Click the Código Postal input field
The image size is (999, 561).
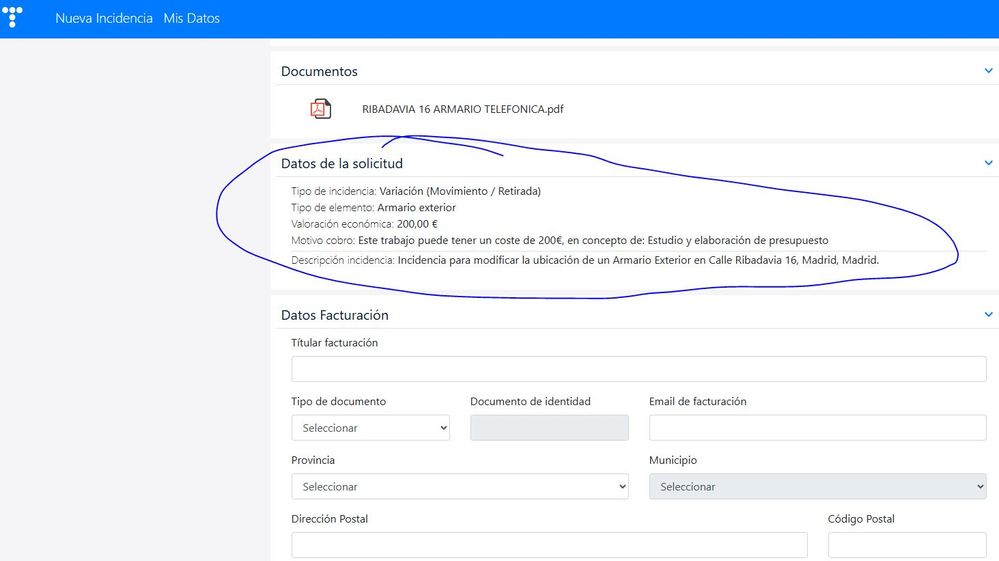pos(906,545)
